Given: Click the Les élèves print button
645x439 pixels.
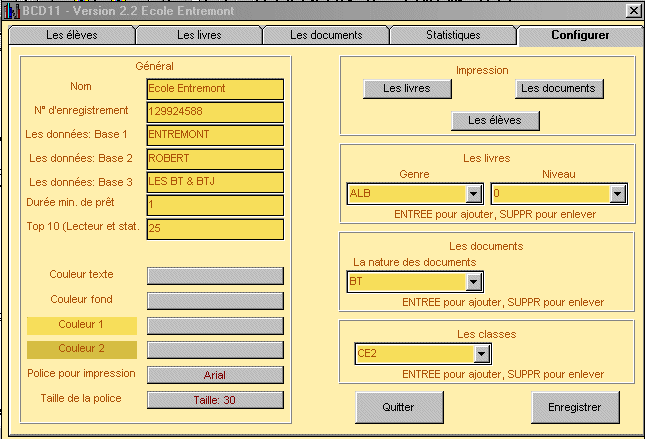Looking at the screenshot, I should pyautogui.click(x=495, y=121).
